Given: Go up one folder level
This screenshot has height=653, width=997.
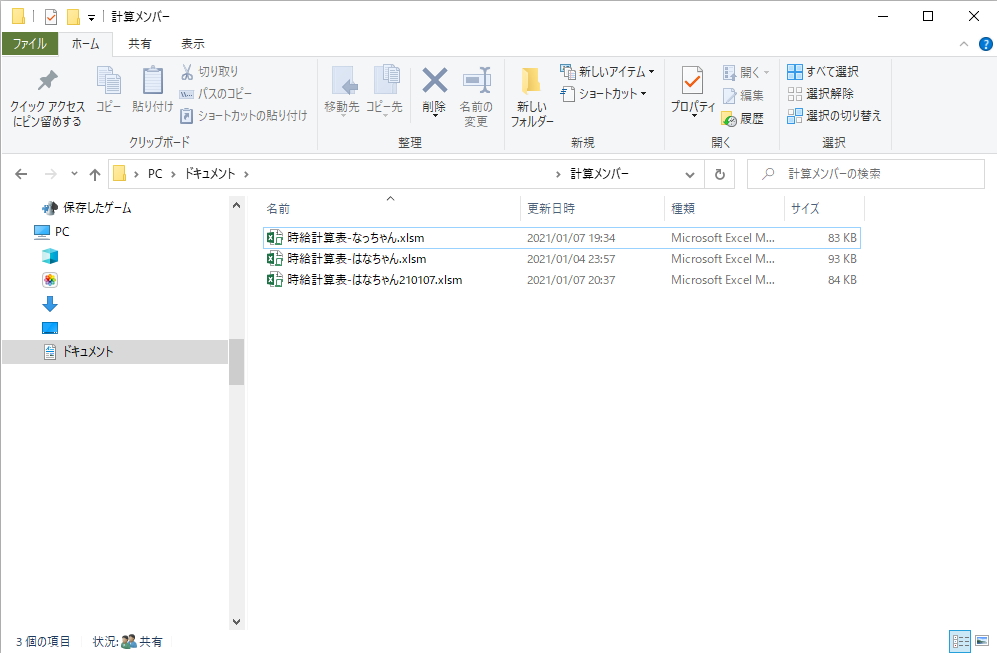Looking at the screenshot, I should (x=95, y=174).
